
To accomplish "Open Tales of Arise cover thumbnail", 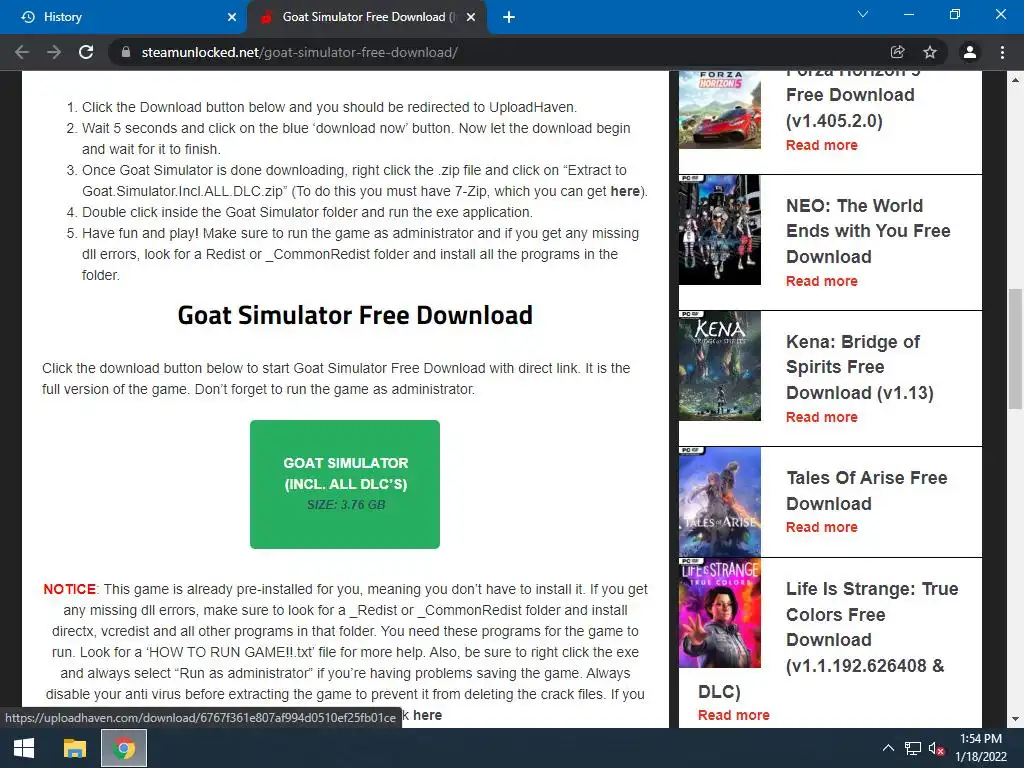I will (x=720, y=502).
